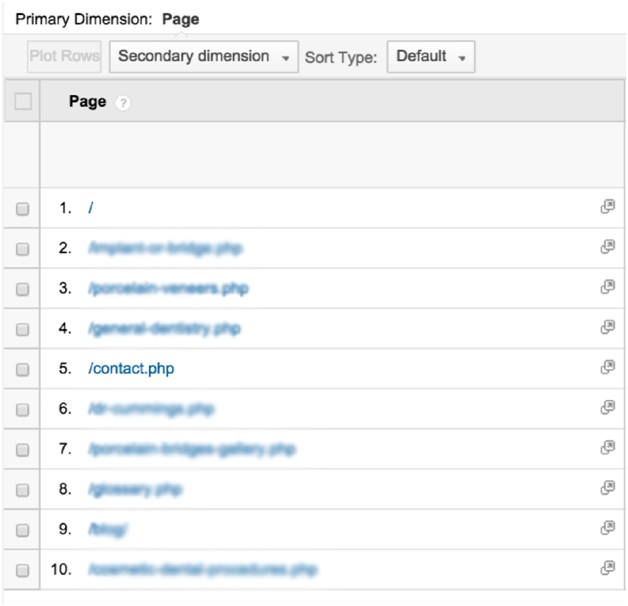
Task: Click the Page column header
Action: pyautogui.click(x=88, y=102)
